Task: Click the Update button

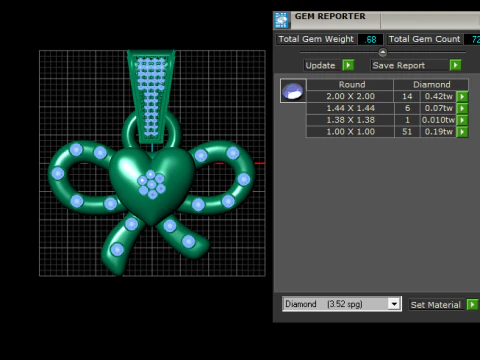Action: point(323,65)
